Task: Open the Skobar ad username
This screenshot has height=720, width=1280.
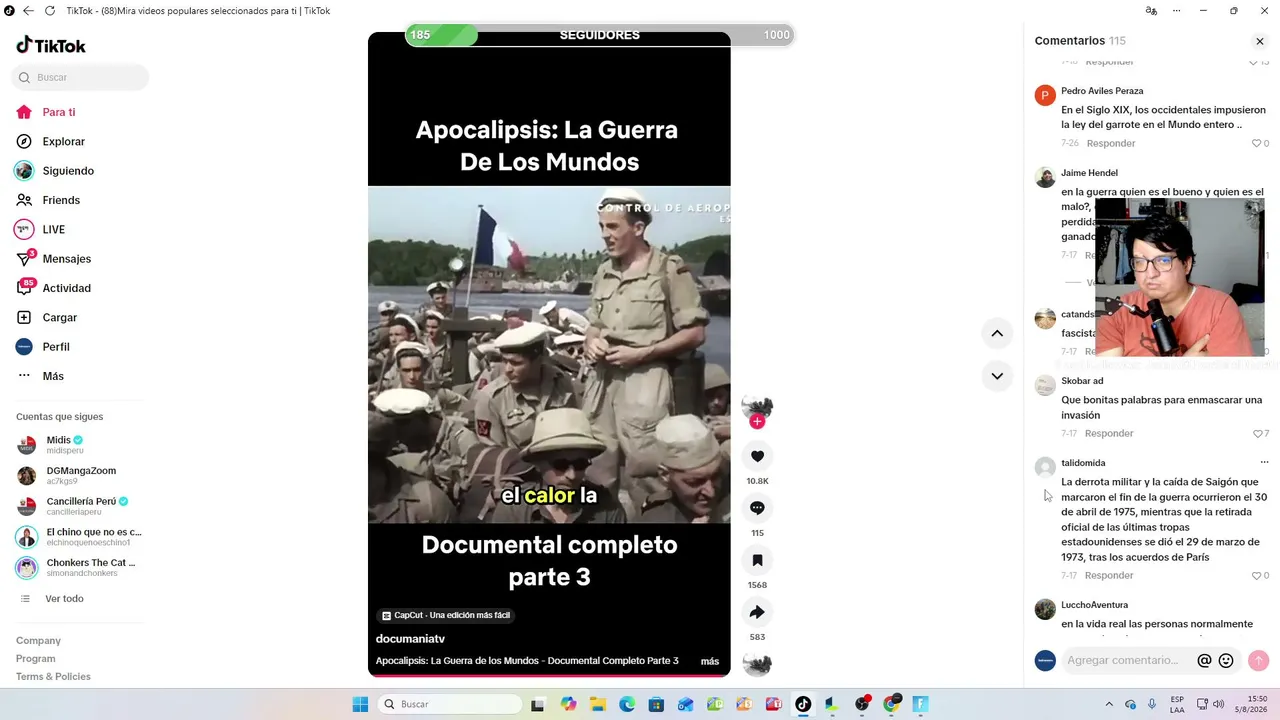Action: [1082, 381]
